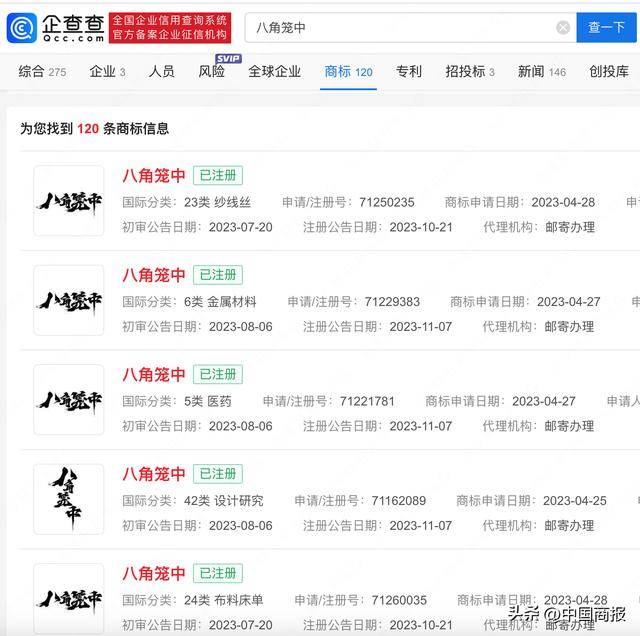Click the Qcc.com logo icon

(x=22, y=28)
